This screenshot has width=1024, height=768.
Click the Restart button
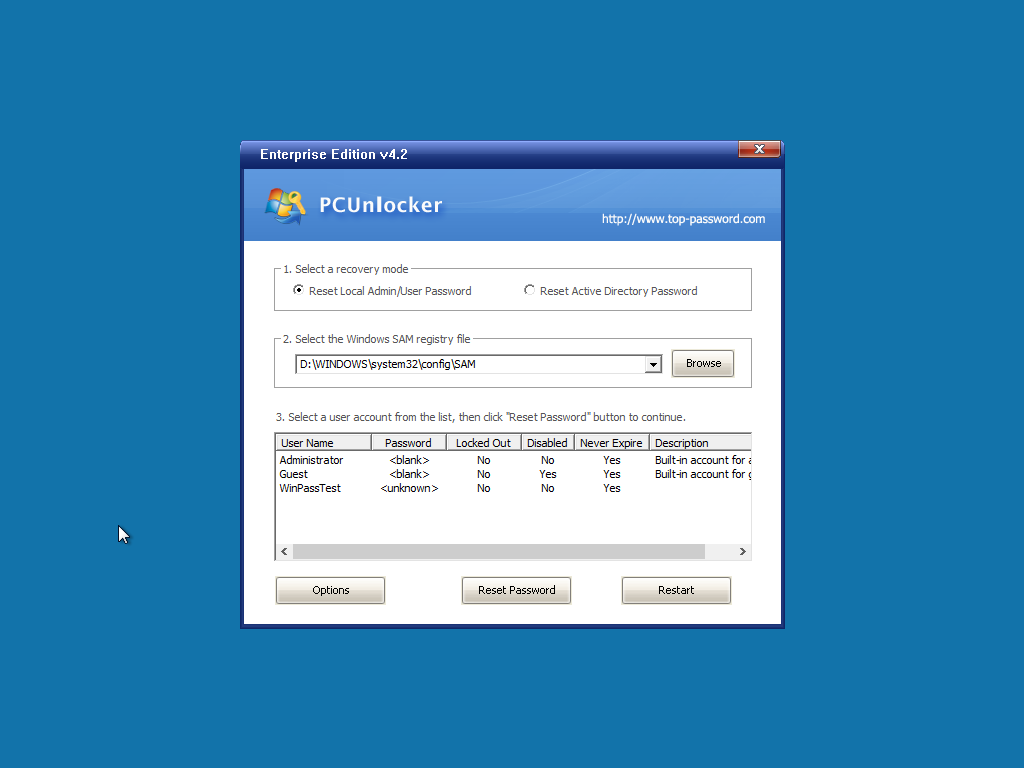coord(676,590)
